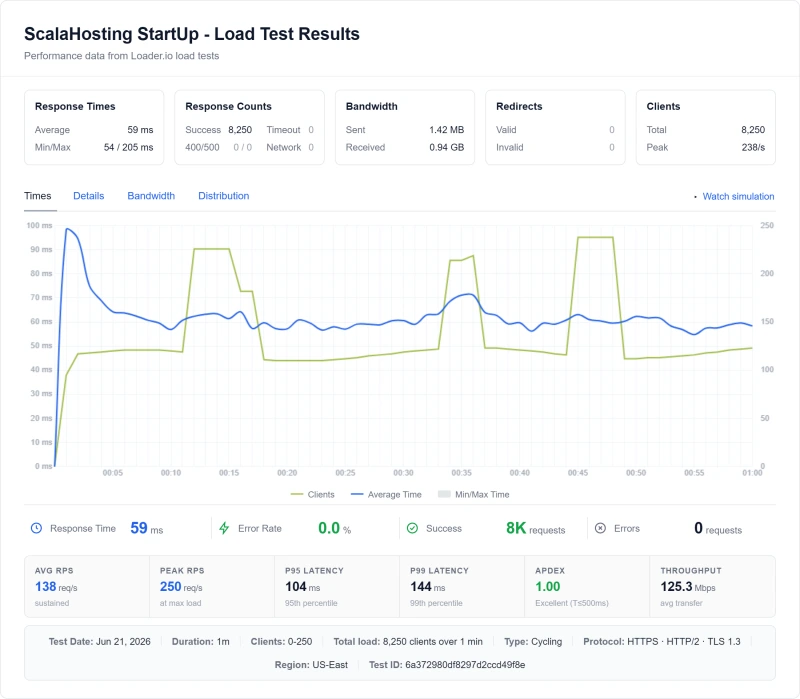The width and height of the screenshot is (800, 699).
Task: Click the Total load 8,250 clients entry
Action: (408, 641)
